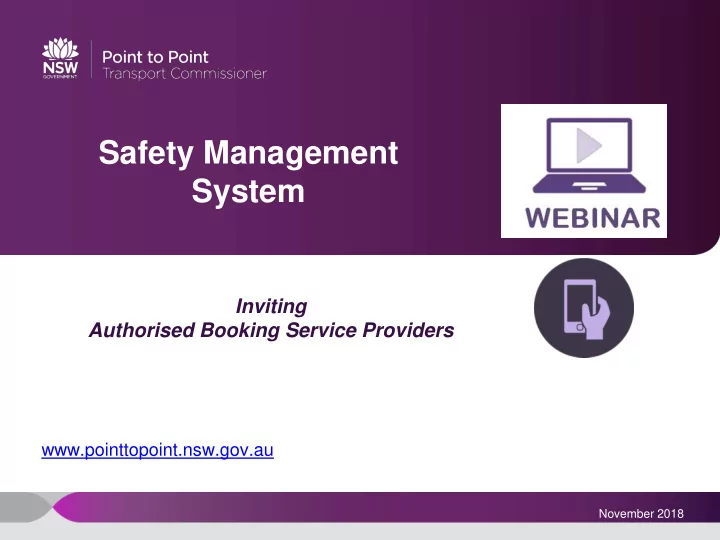Click the "Inviting" italic text
This screenshot has height=540, width=720.
tap(271, 306)
